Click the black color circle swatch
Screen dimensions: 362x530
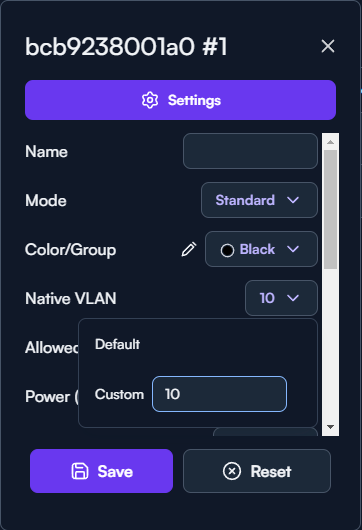227,250
